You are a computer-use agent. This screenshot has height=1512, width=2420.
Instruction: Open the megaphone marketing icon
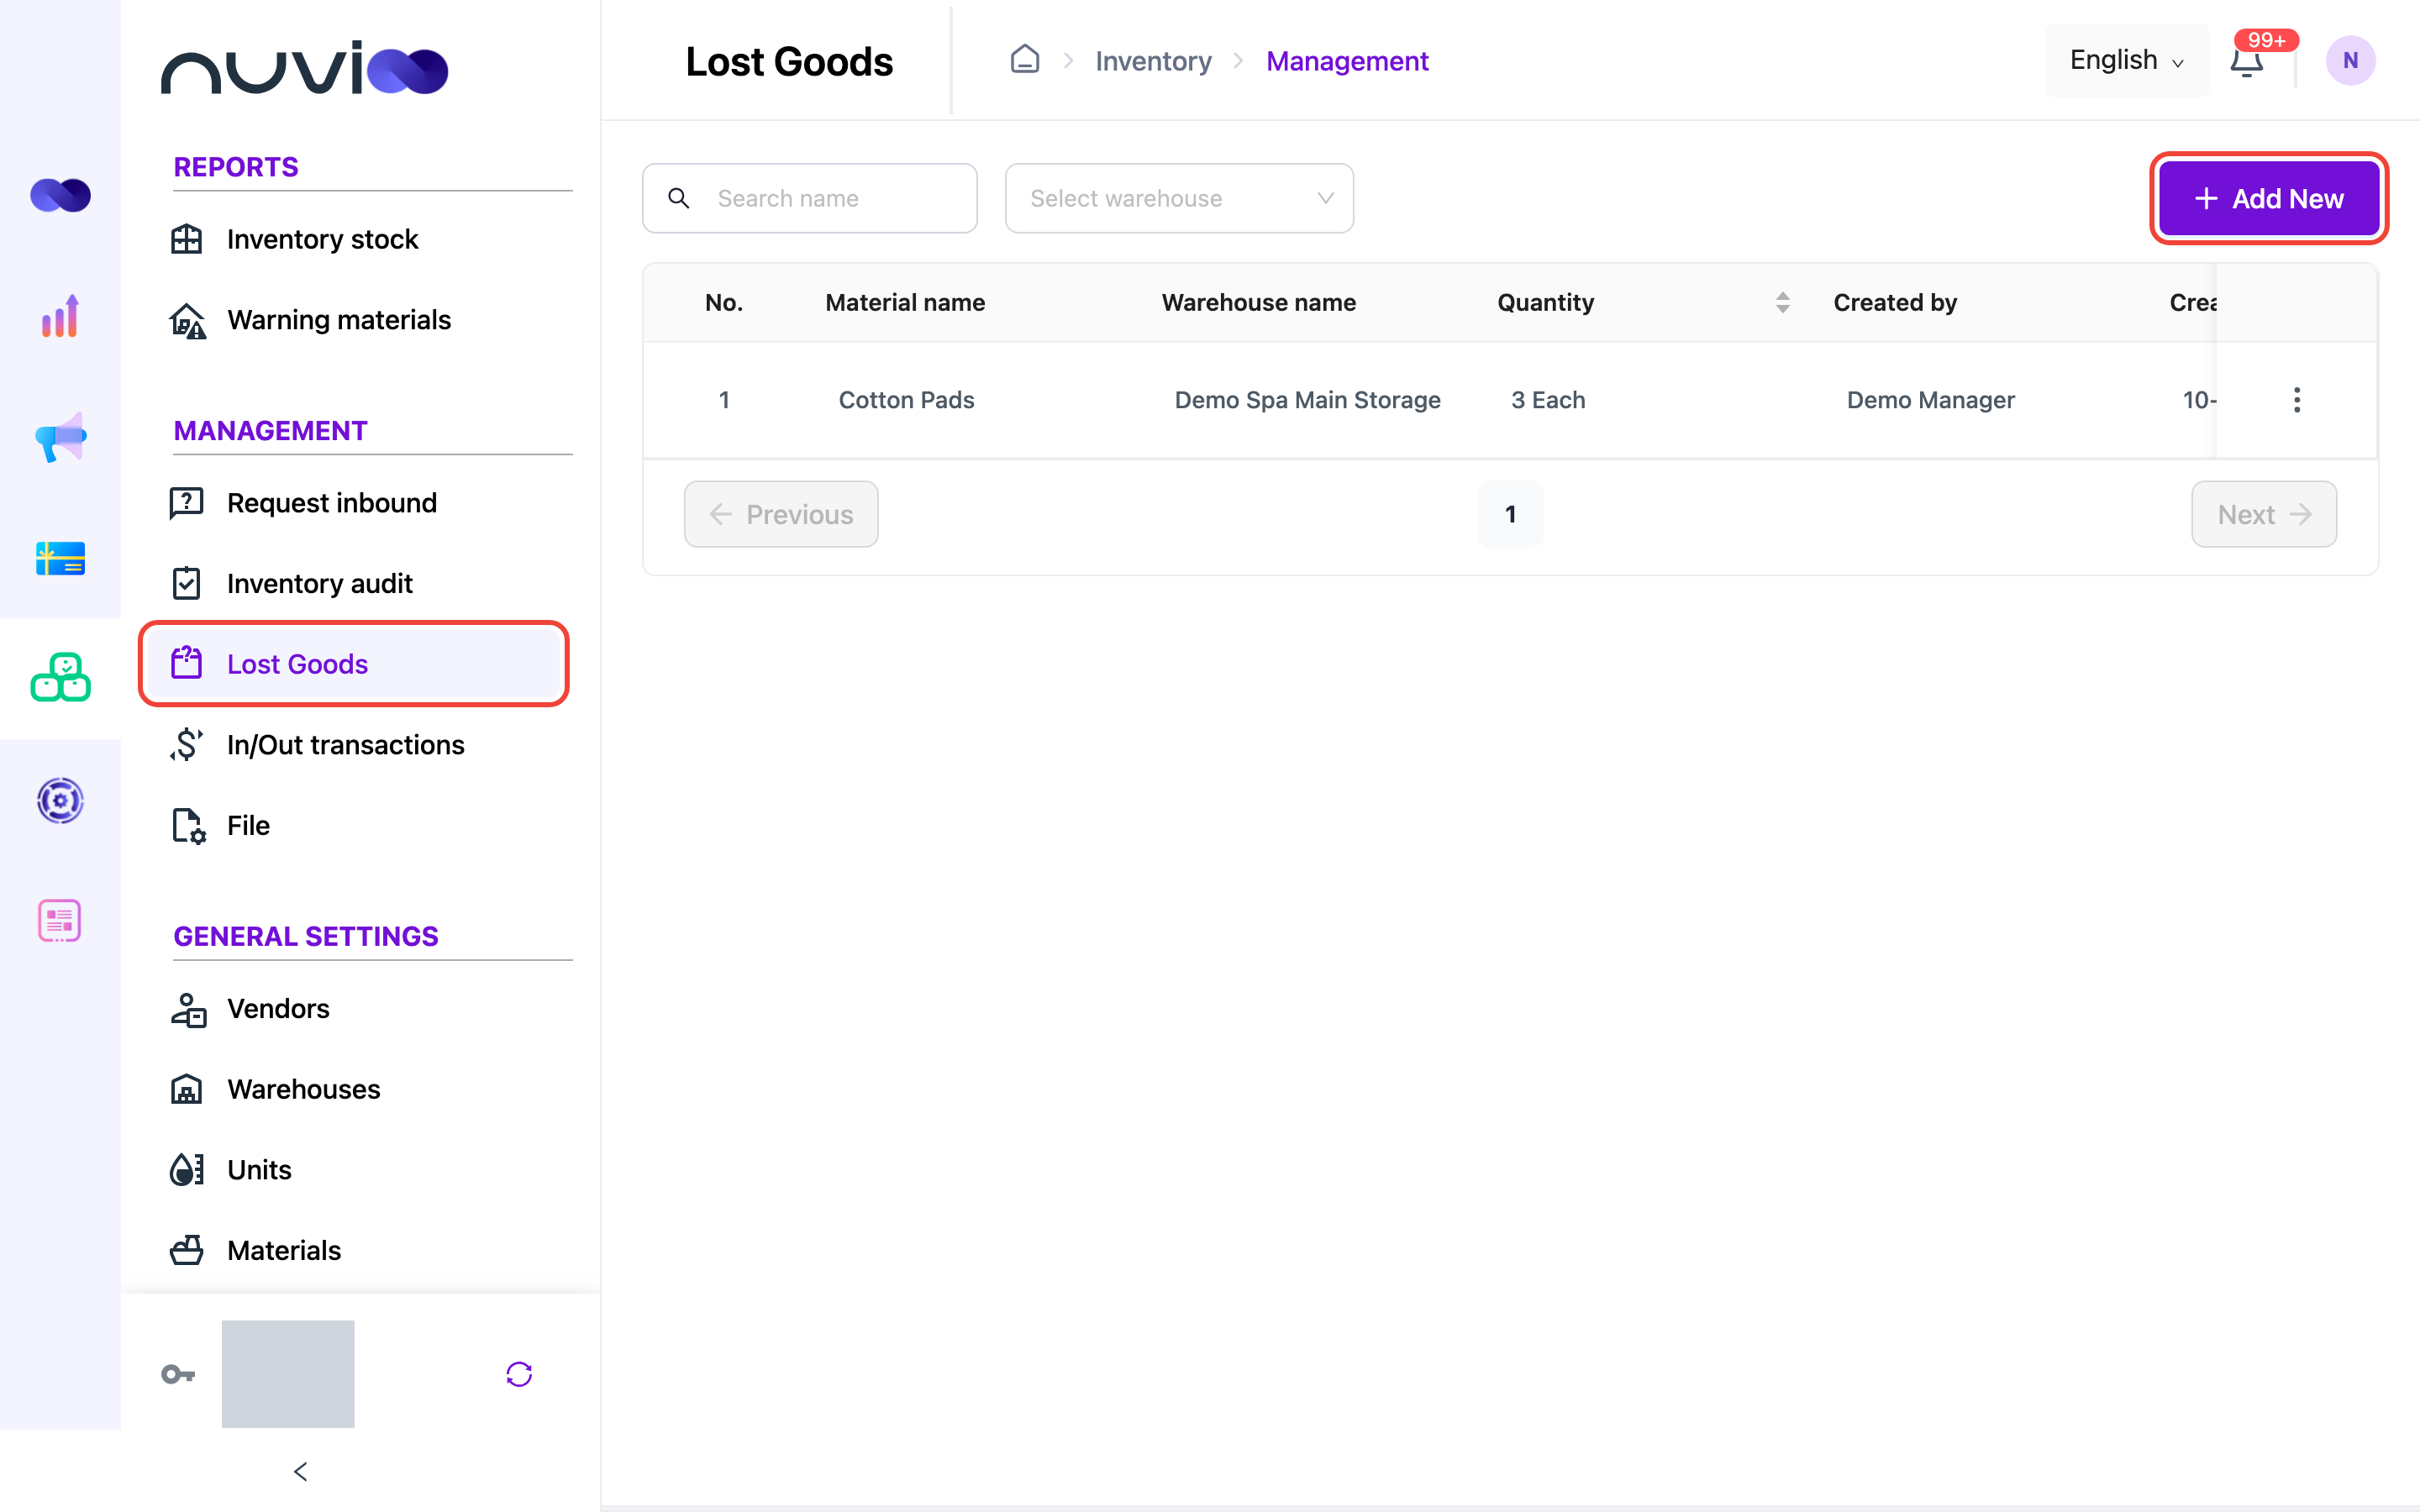click(x=60, y=437)
